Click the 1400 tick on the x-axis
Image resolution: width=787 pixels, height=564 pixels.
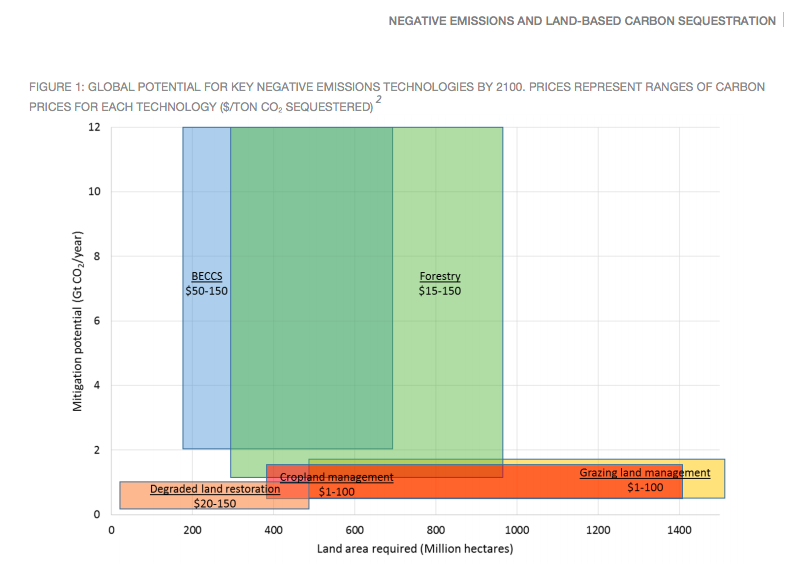point(679,529)
